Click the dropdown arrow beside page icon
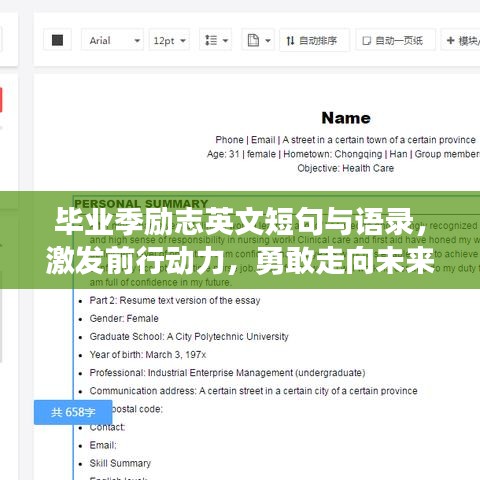480x480 pixels. [268, 41]
